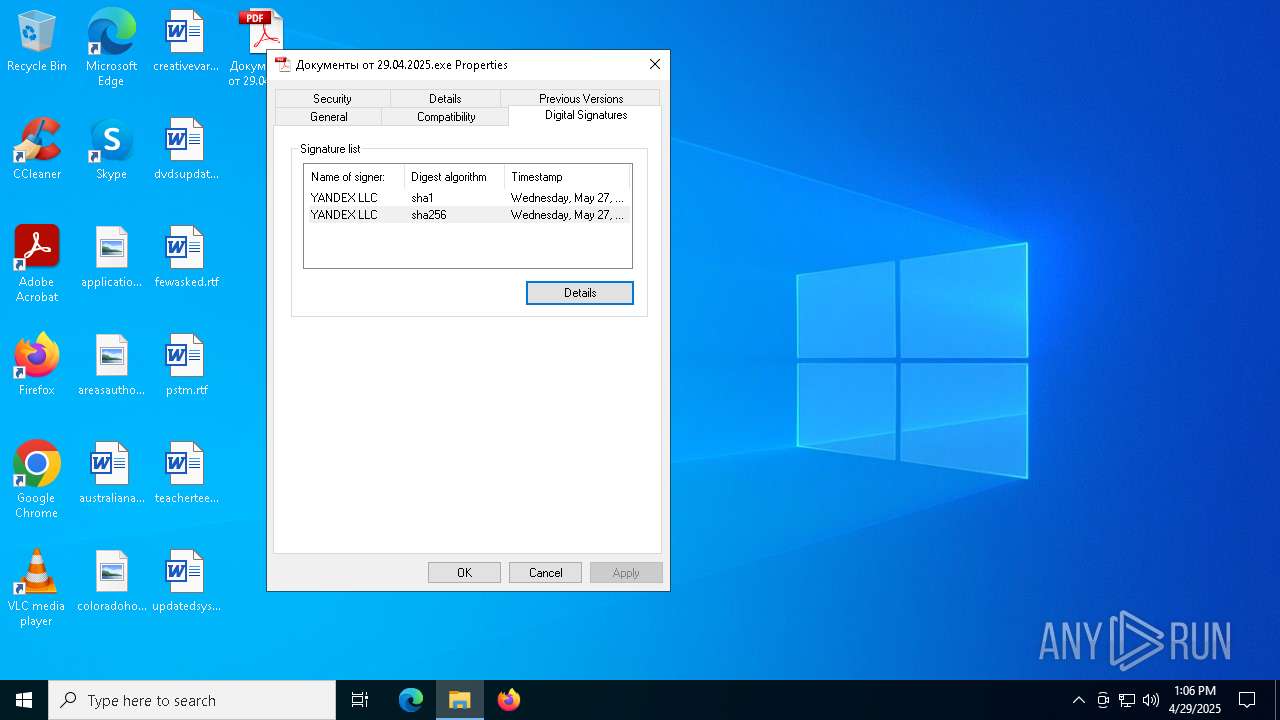This screenshot has width=1280, height=720.
Task: Dismiss dialog with Cancel button
Action: pyautogui.click(x=546, y=573)
